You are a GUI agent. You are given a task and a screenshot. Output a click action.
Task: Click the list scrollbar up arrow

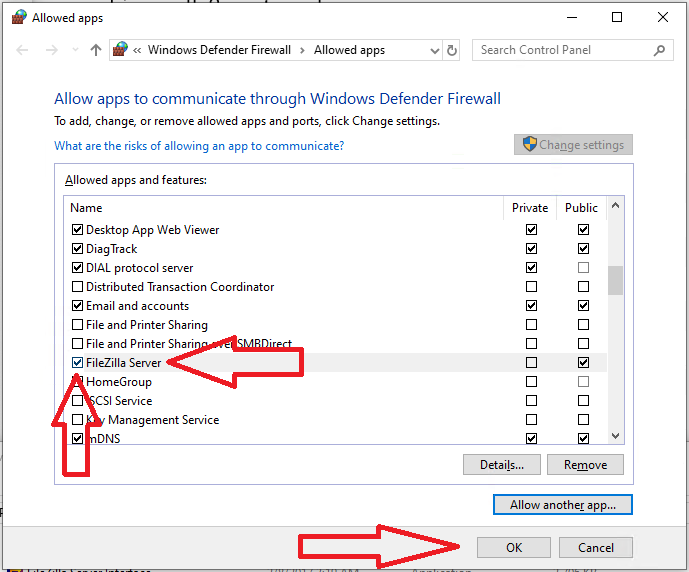616,205
